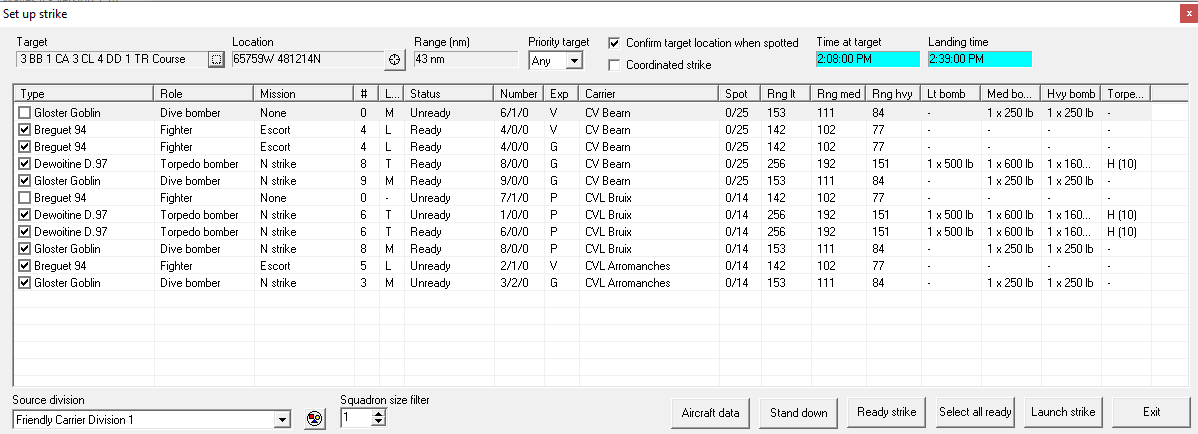1198x434 pixels.
Task: Click the Carrier column header
Action: pyautogui.click(x=648, y=93)
